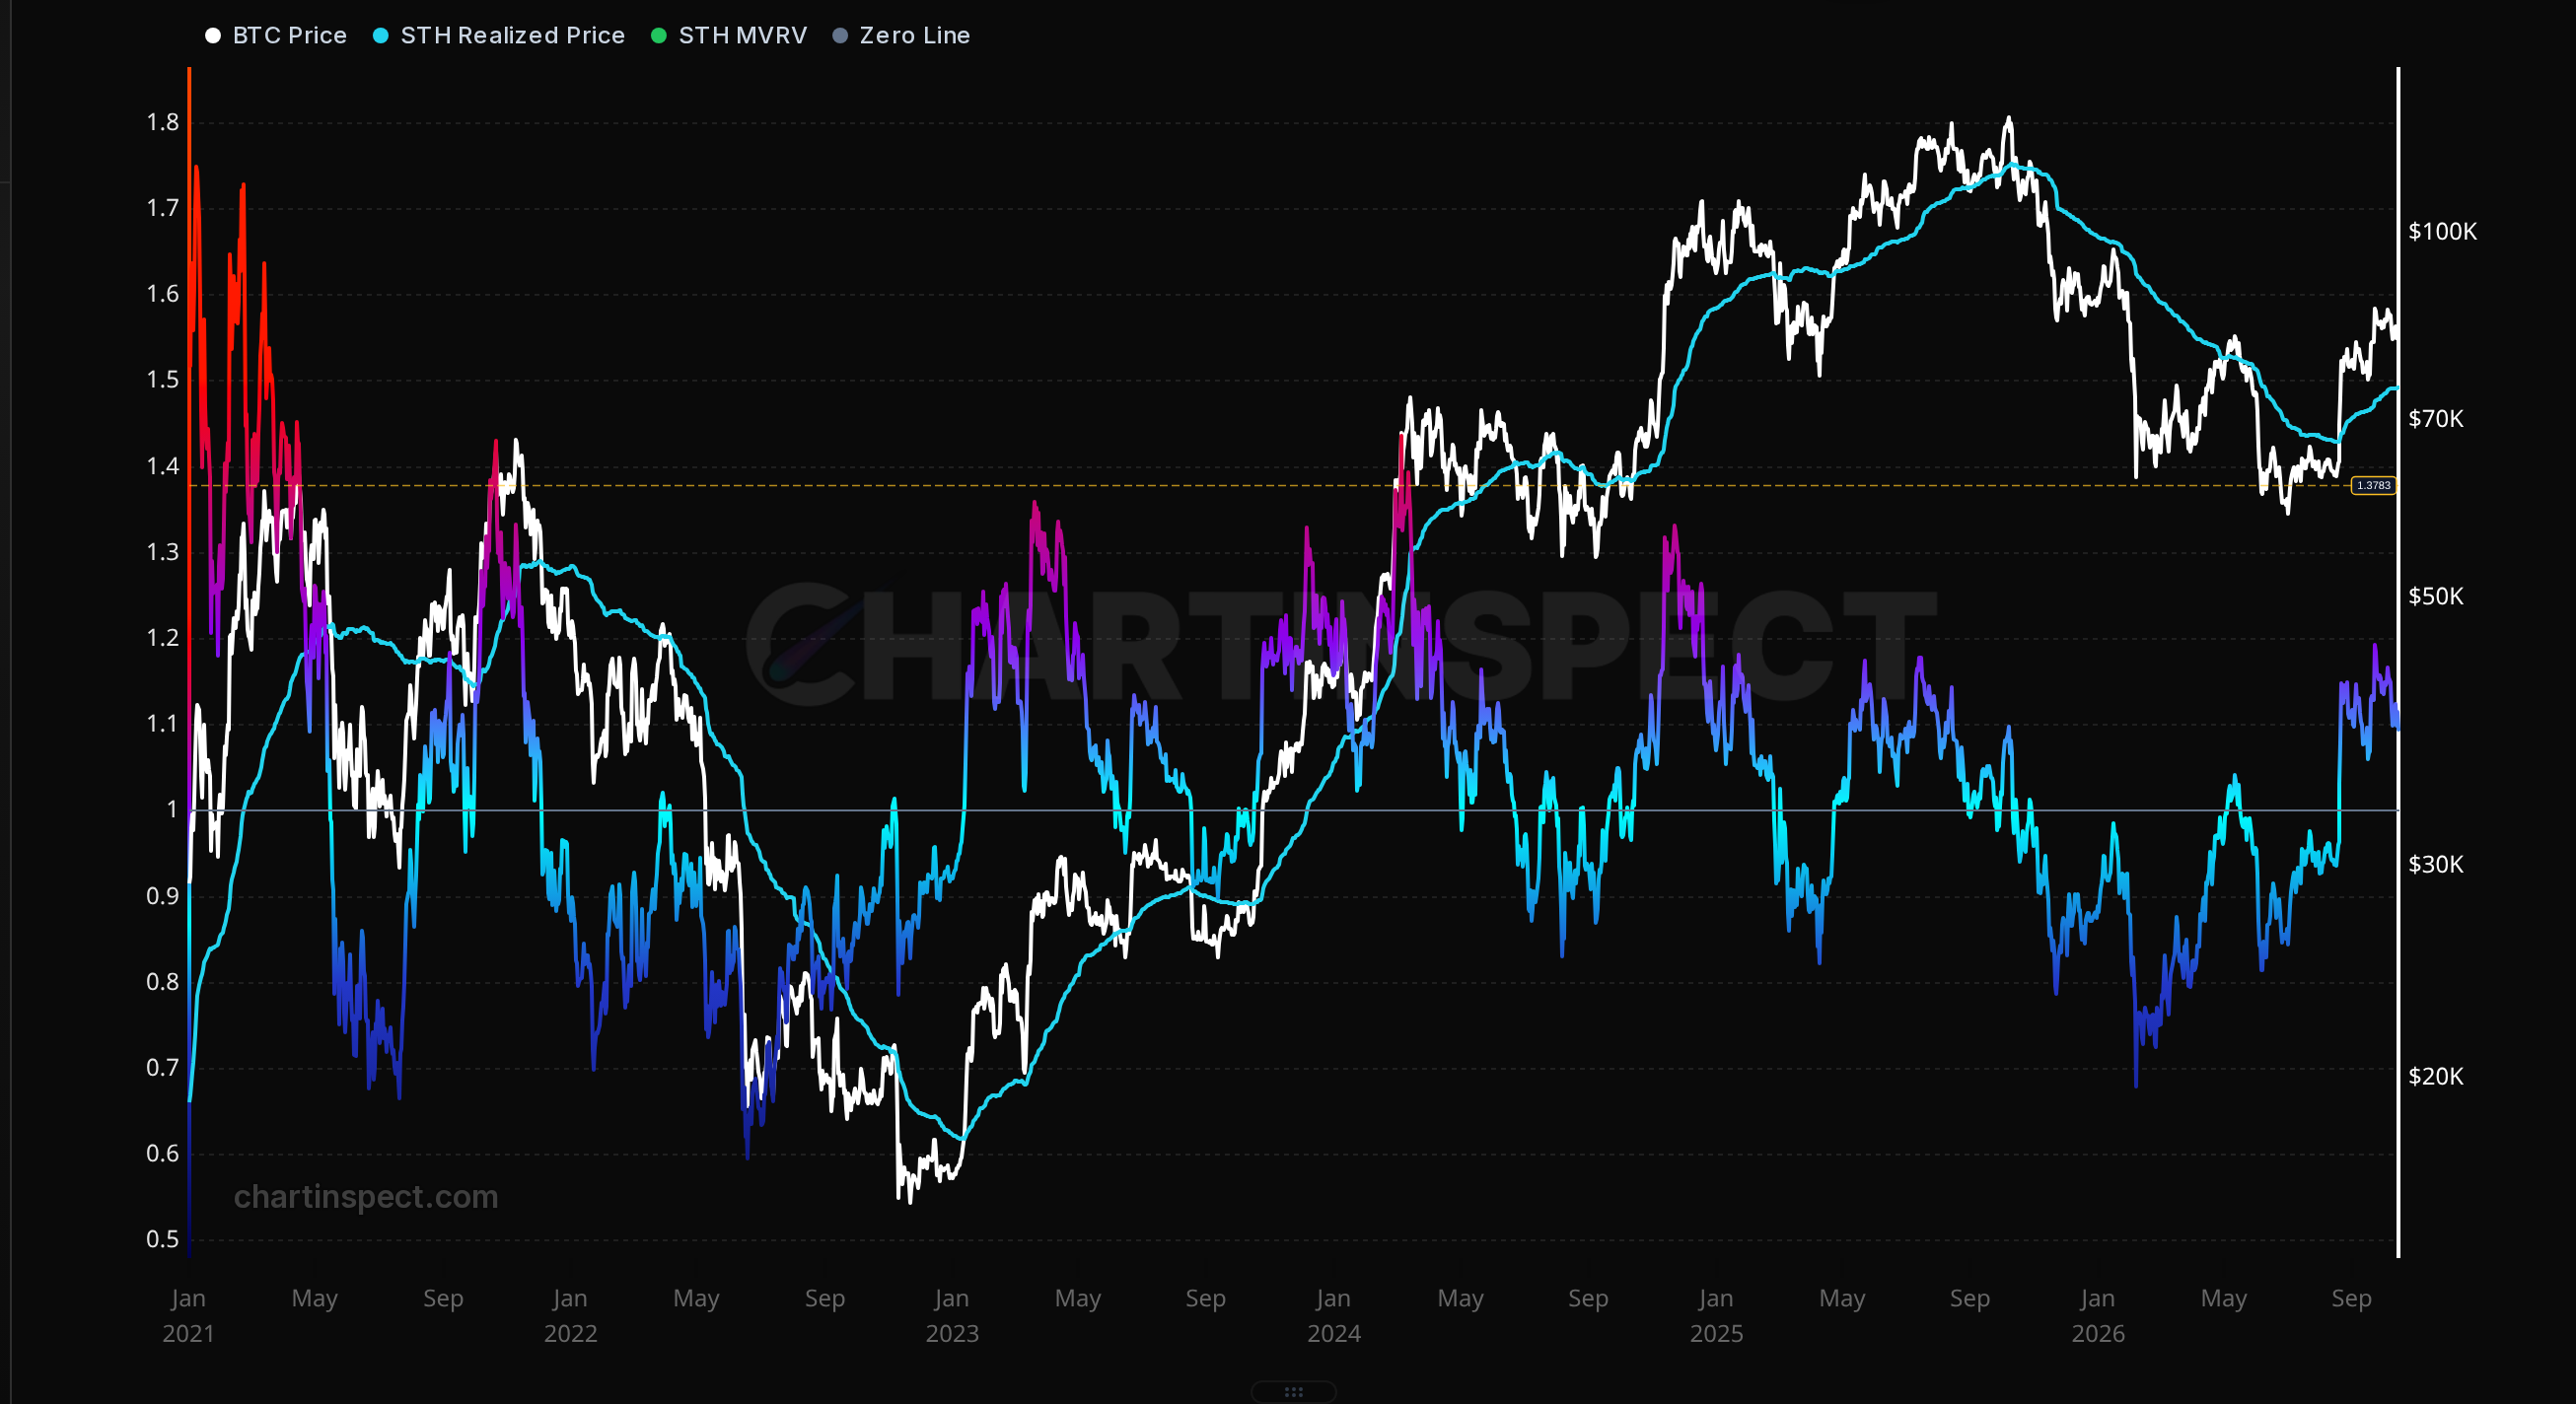Screen dimensions: 2576x1404
Task: Click the 0.5 left axis label
Action: pyautogui.click(x=163, y=1239)
